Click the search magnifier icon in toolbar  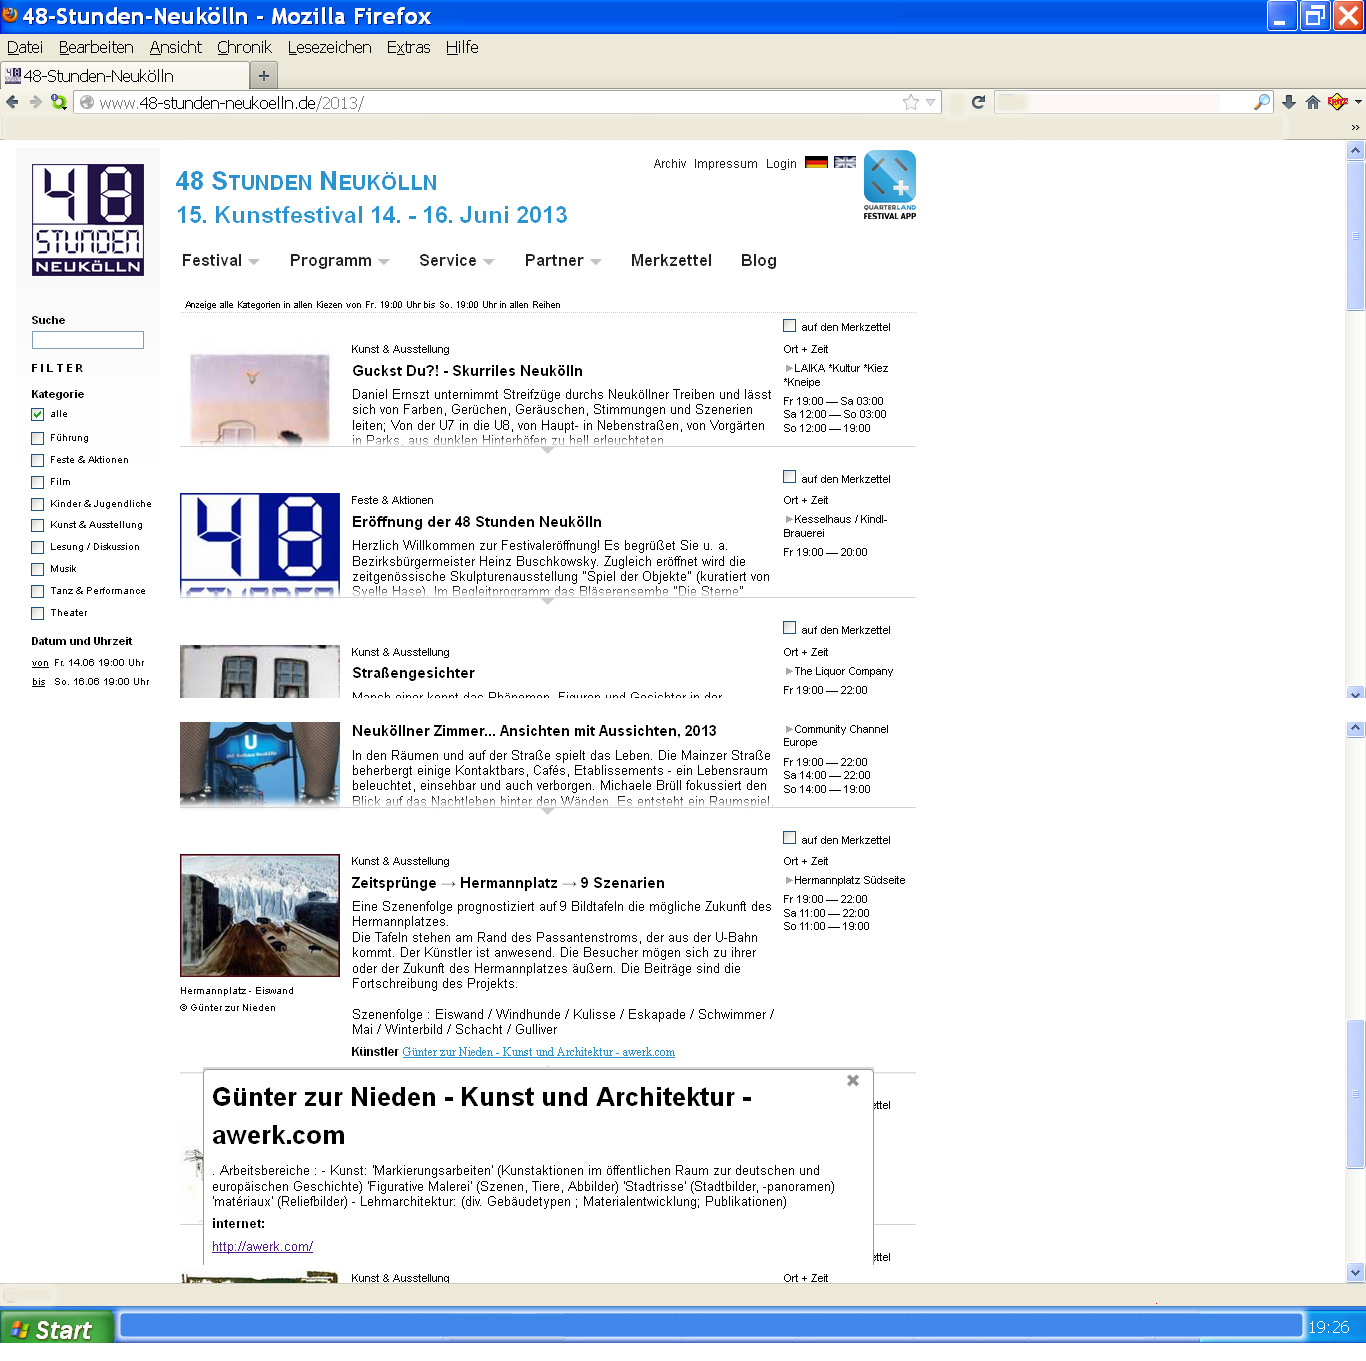[x=1262, y=102]
